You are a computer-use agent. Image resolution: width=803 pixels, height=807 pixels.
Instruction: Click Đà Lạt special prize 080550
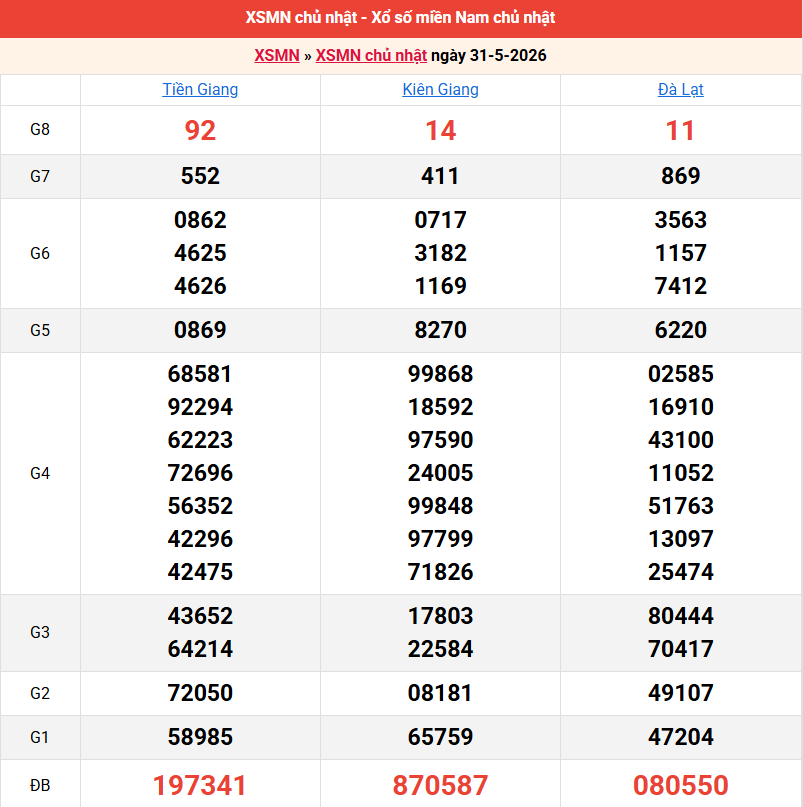pos(680,785)
